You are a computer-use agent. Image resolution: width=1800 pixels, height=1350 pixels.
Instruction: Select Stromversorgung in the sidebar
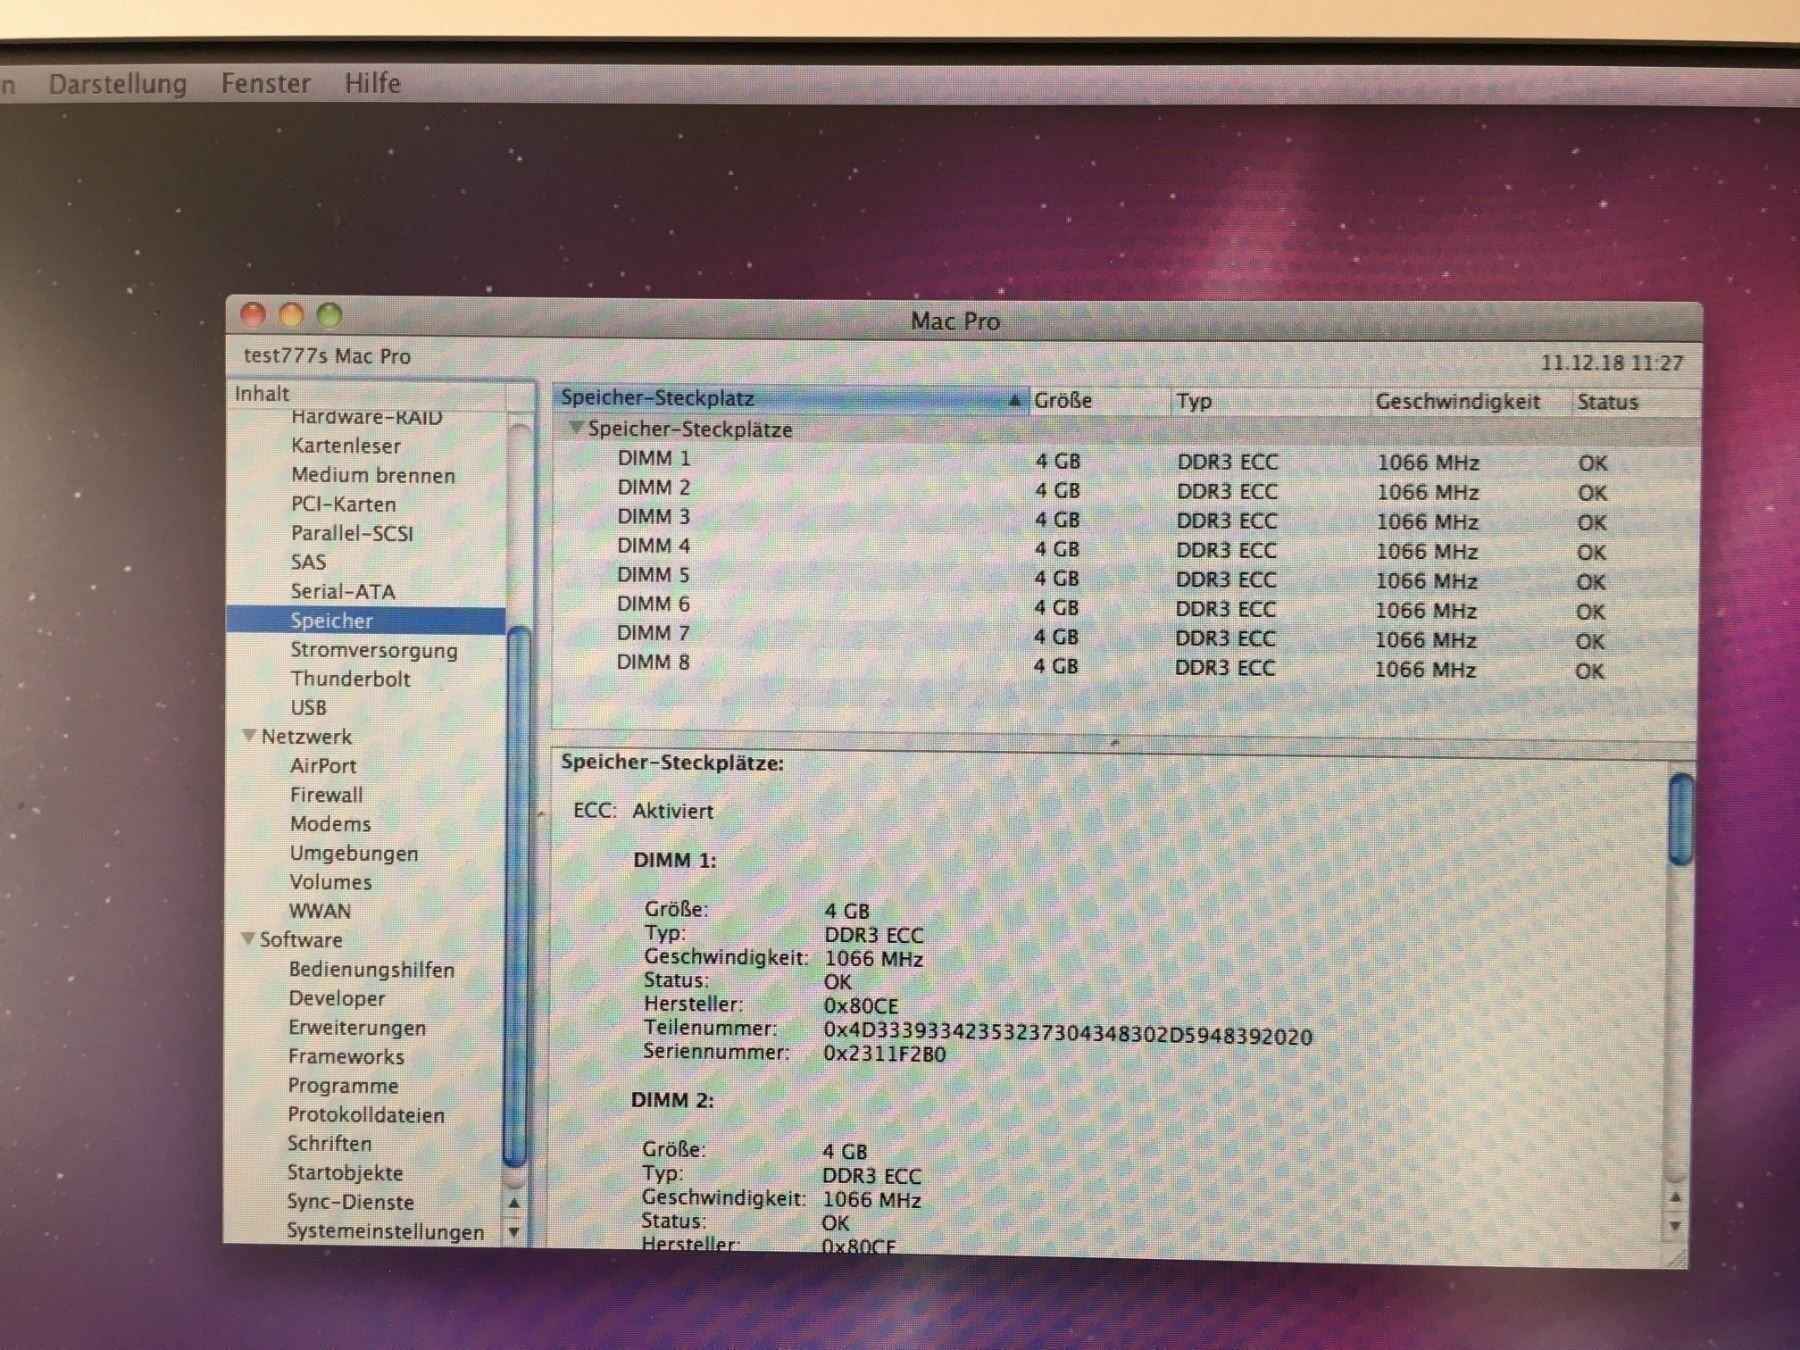point(374,650)
